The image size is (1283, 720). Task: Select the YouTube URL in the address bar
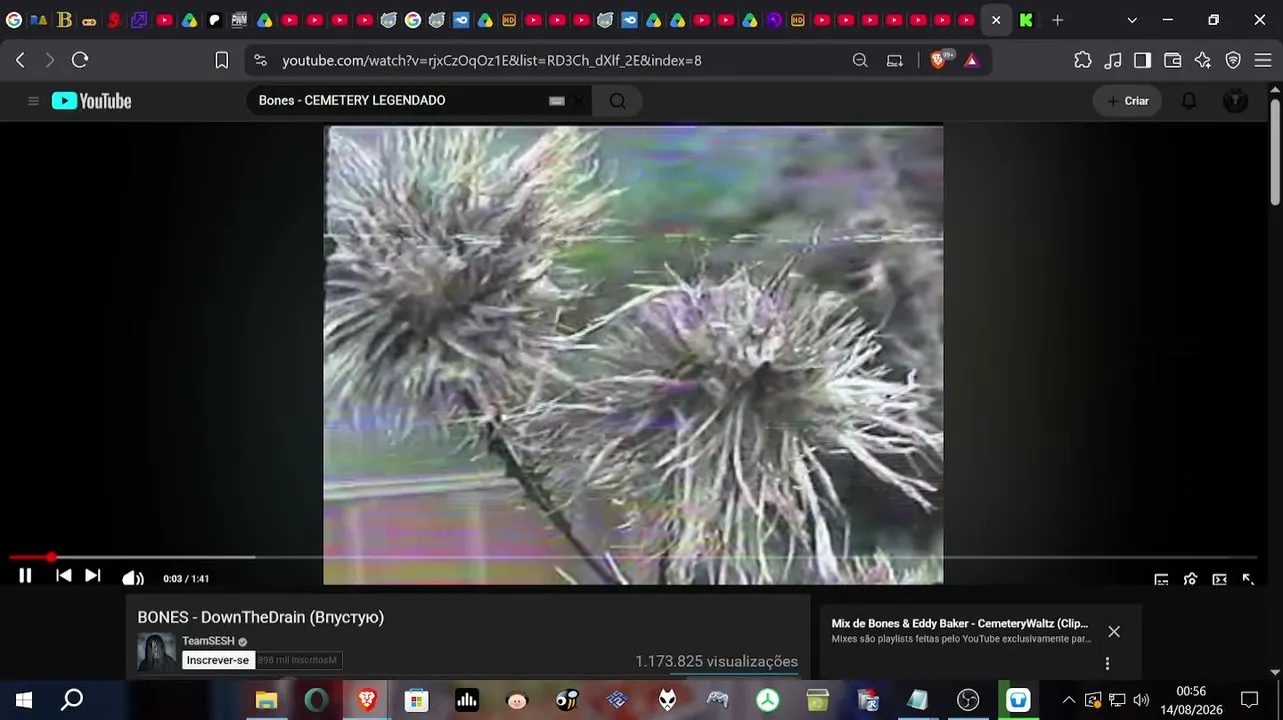tap(492, 60)
